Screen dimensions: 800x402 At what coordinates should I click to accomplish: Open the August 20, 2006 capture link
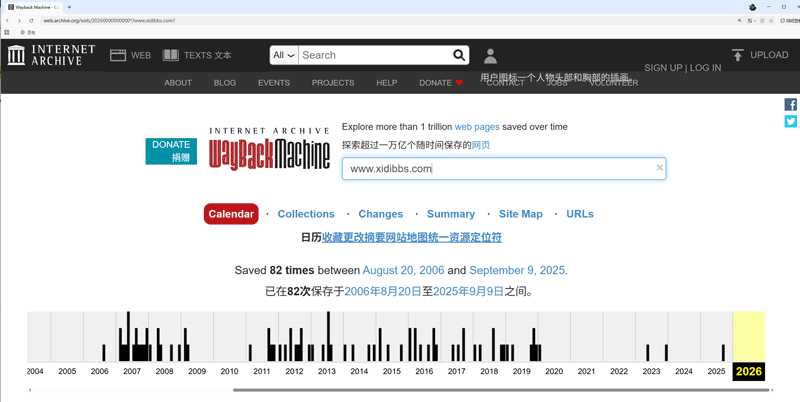point(404,270)
